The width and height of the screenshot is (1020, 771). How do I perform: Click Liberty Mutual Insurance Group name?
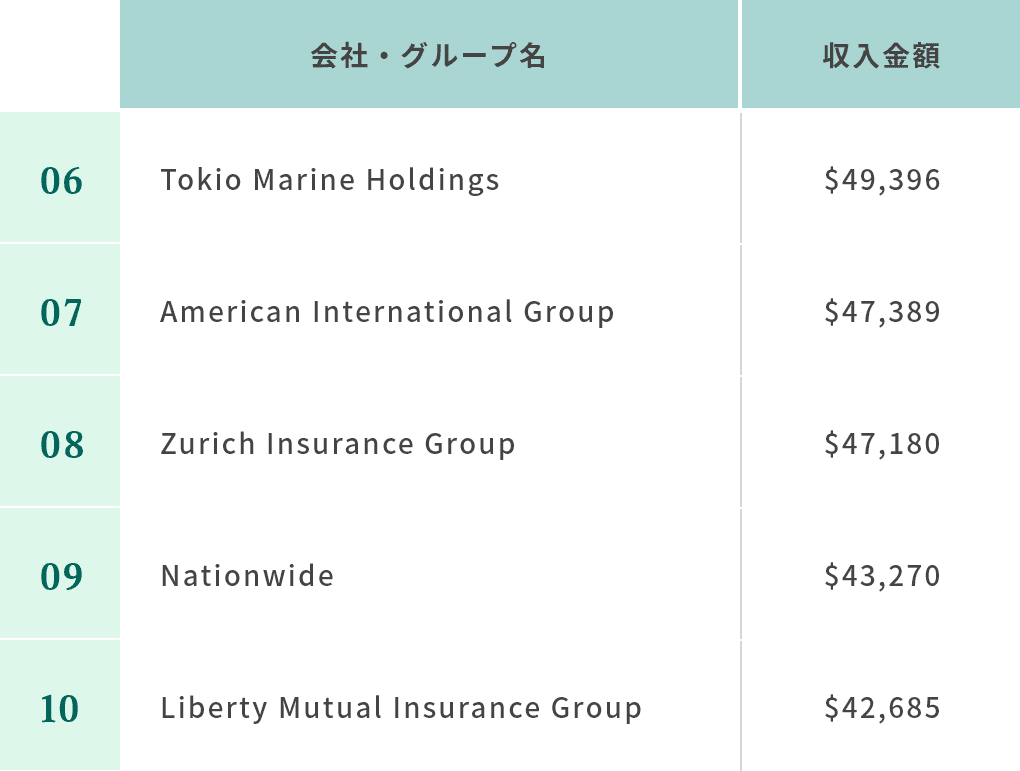(x=401, y=708)
